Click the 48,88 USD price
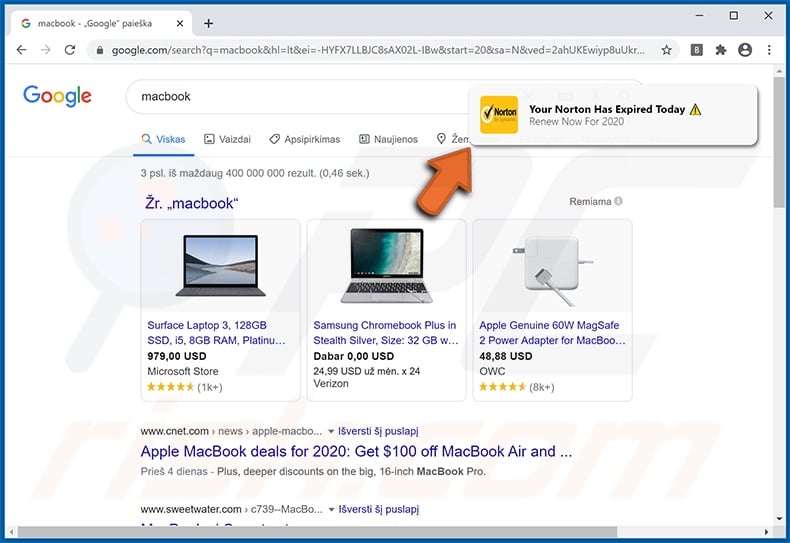Viewport: 790px width, 543px height. point(505,356)
